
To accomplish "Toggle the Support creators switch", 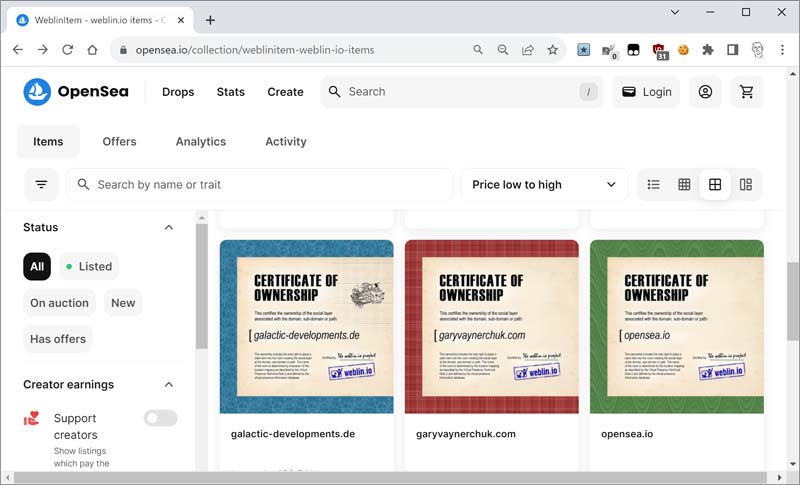I will click(x=160, y=418).
